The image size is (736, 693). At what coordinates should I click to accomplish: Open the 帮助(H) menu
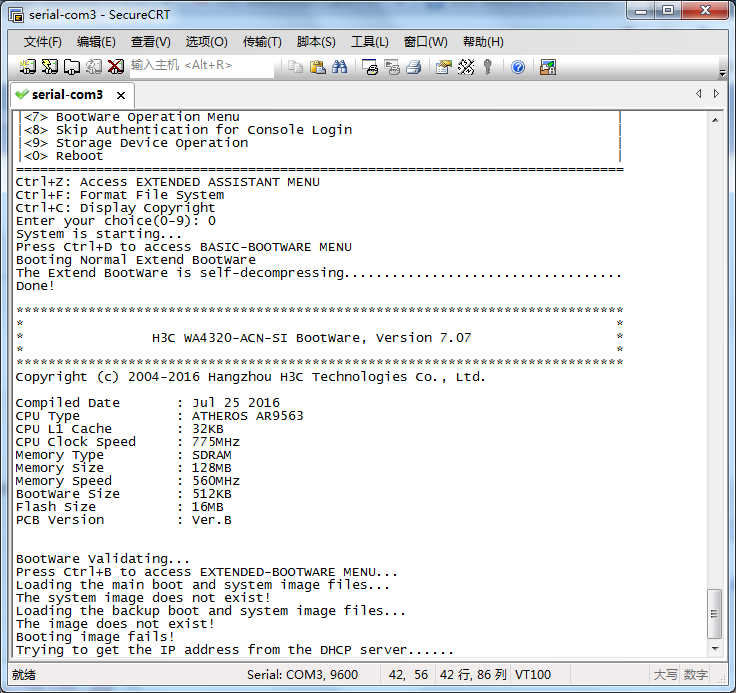[483, 42]
